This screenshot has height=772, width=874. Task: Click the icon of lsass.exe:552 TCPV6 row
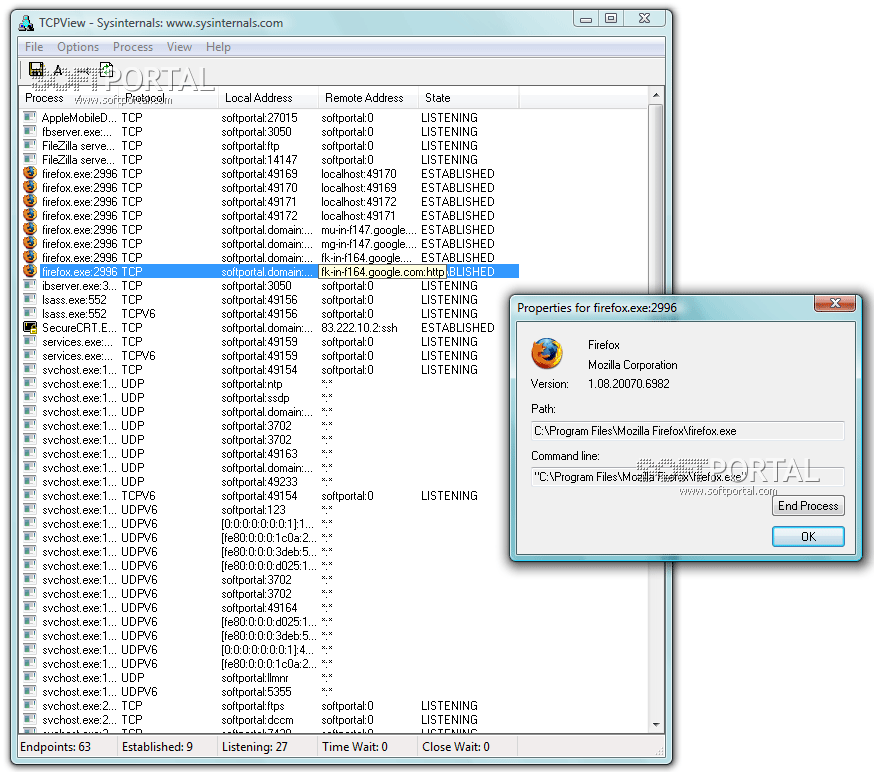click(x=30, y=313)
